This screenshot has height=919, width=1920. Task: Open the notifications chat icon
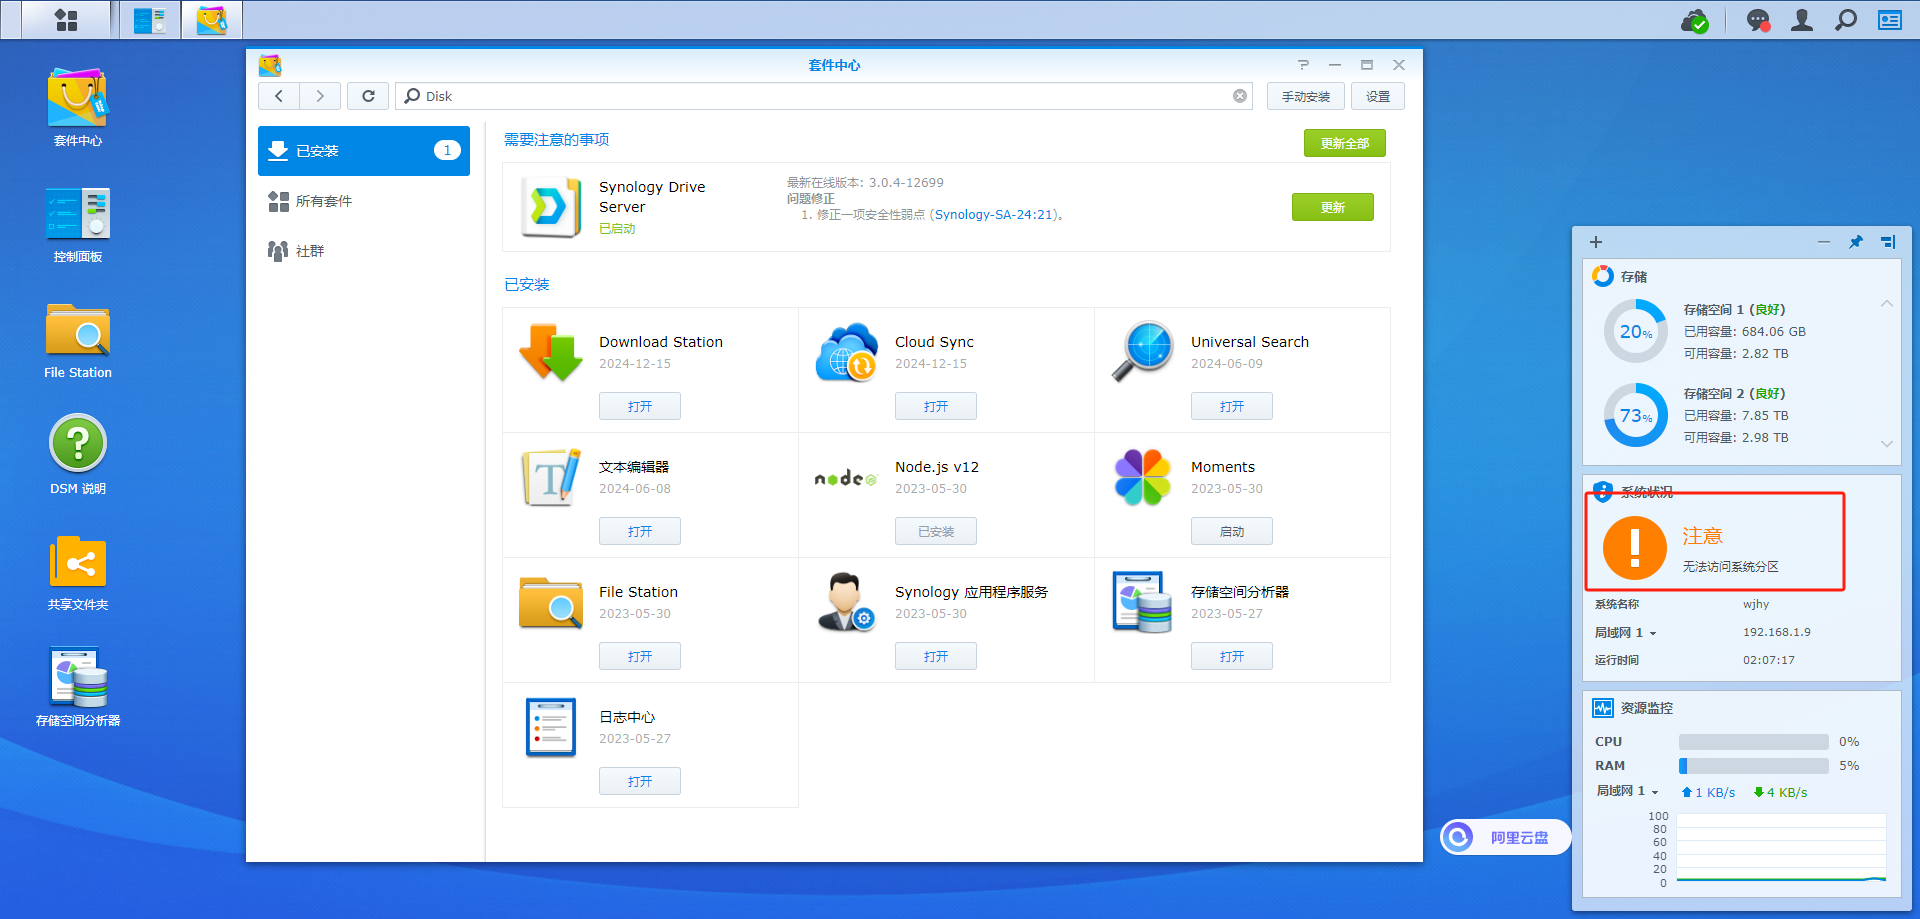click(1757, 20)
